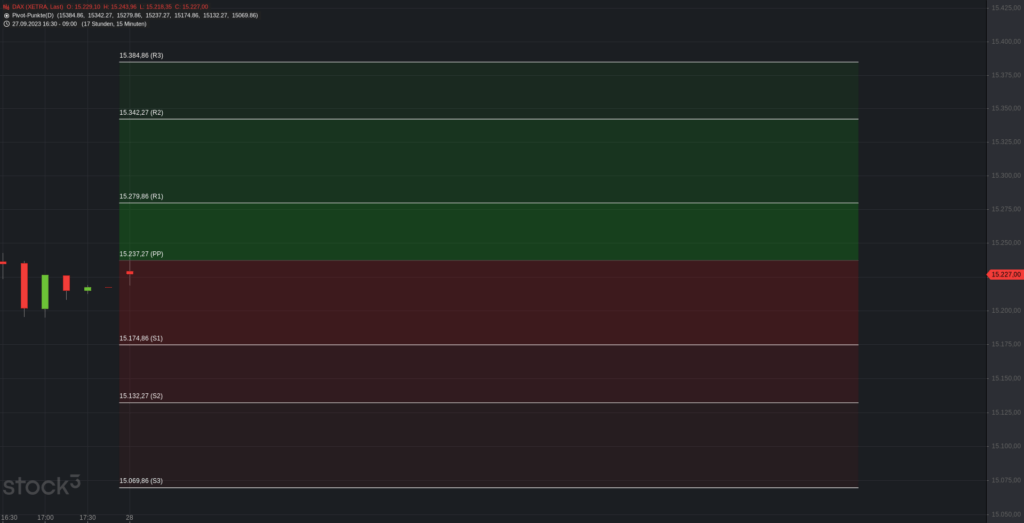Image resolution: width=1024 pixels, height=523 pixels.
Task: Click the candlestick icon beside DAX title
Action: tap(6, 7)
